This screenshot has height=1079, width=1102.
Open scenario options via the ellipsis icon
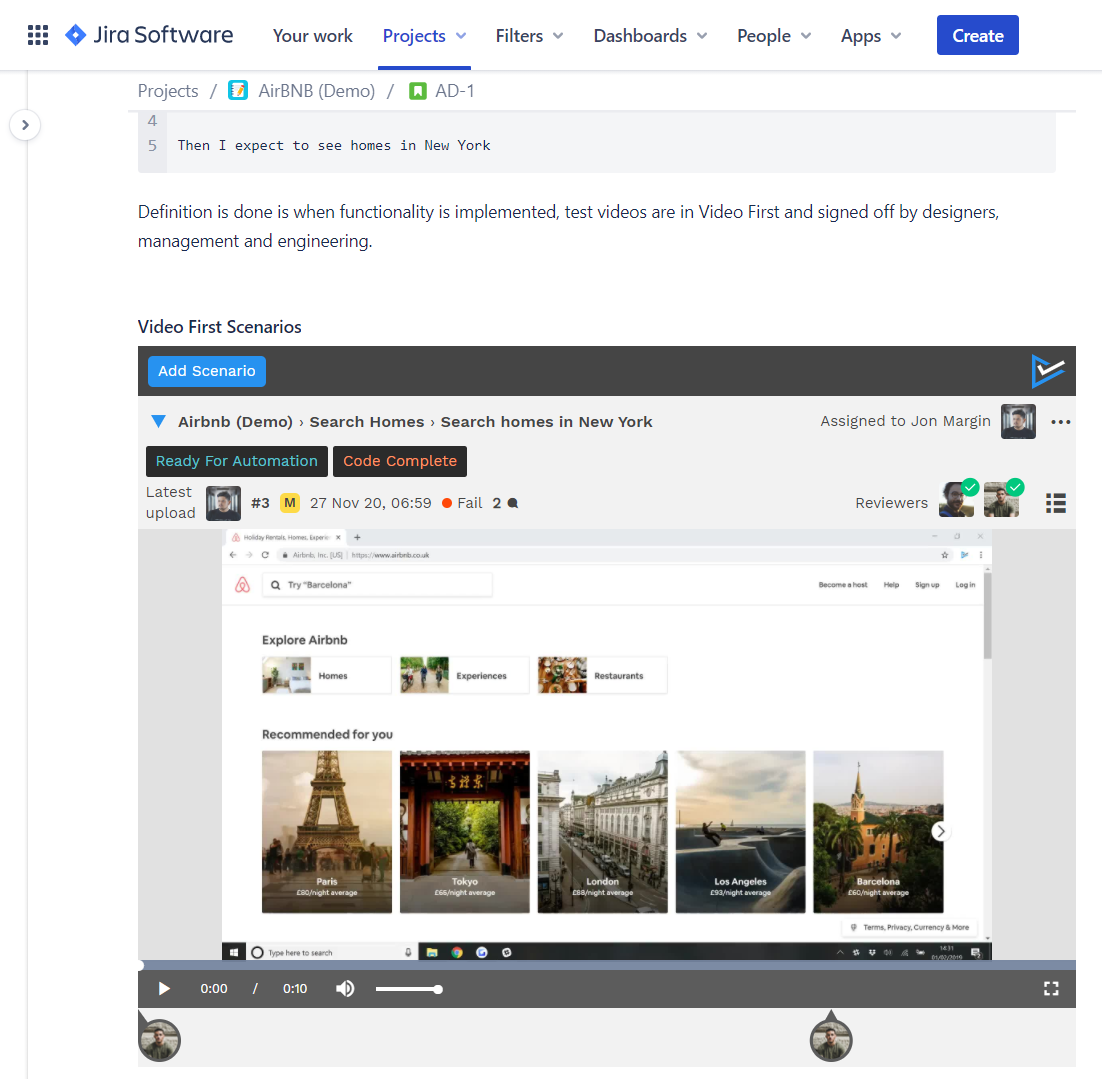[x=1060, y=421]
